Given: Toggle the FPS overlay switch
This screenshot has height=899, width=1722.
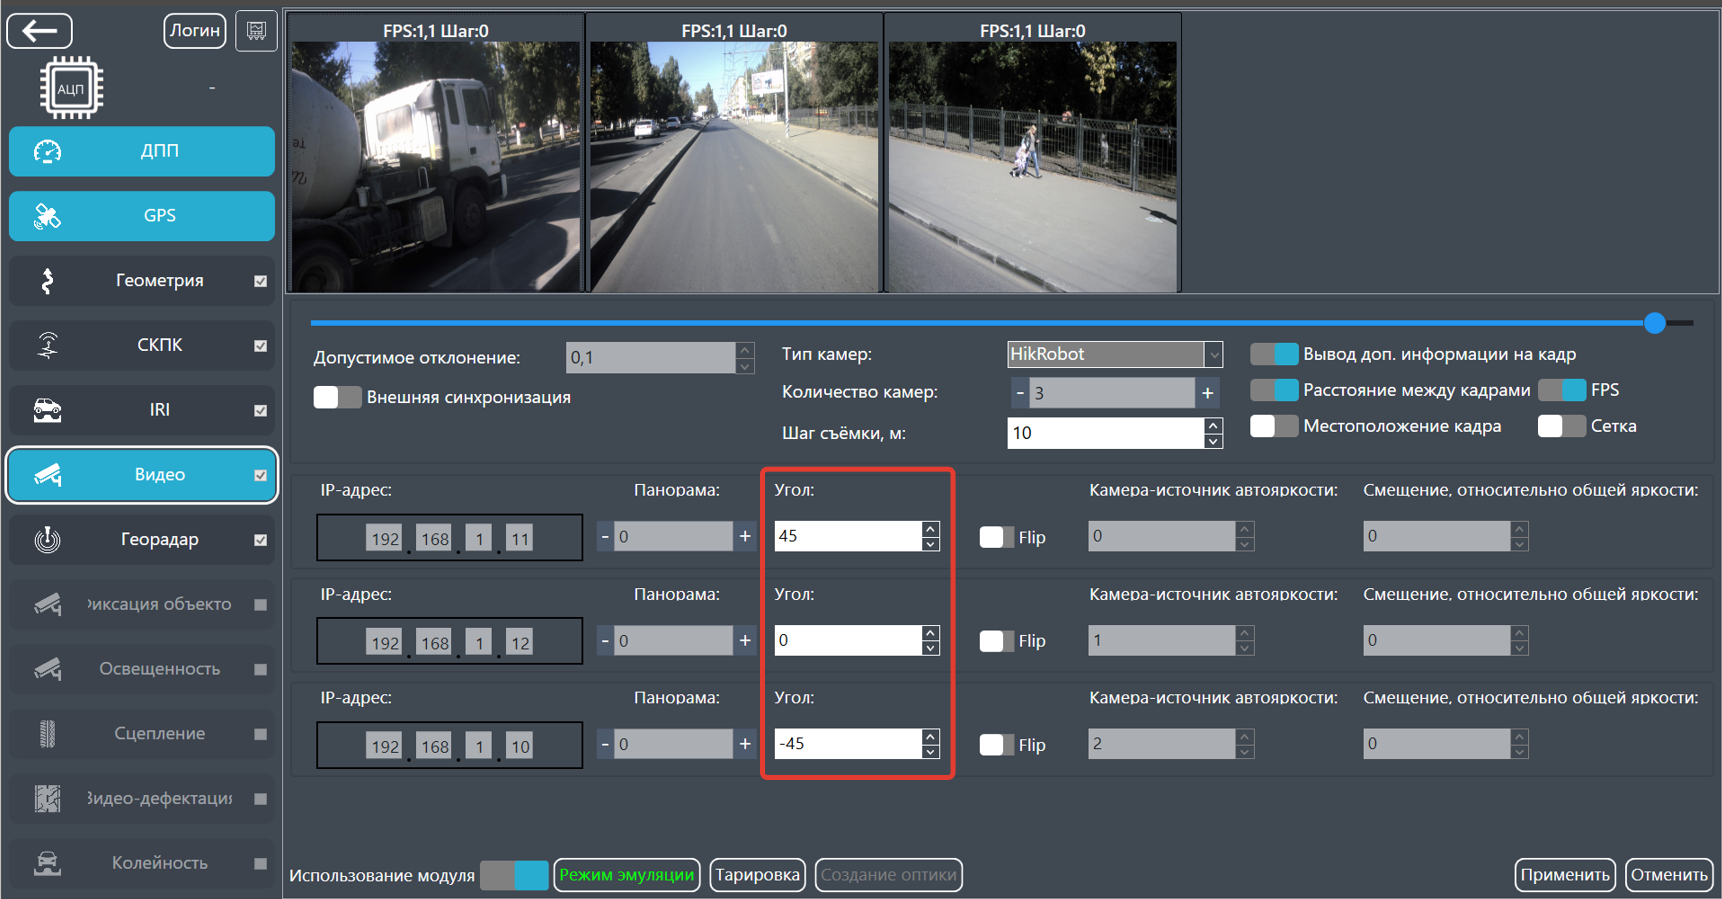Looking at the screenshot, I should [x=1562, y=390].
